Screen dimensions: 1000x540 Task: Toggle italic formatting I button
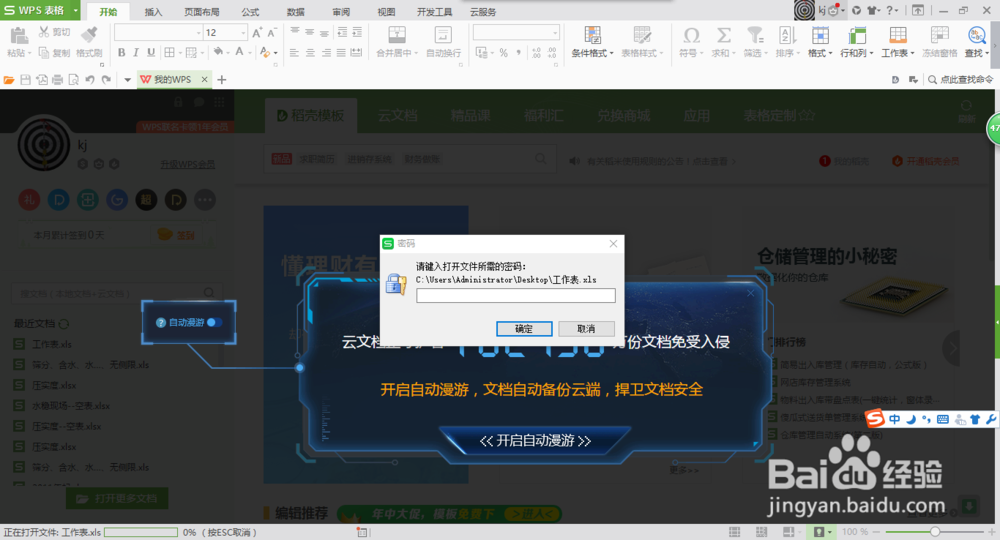136,52
